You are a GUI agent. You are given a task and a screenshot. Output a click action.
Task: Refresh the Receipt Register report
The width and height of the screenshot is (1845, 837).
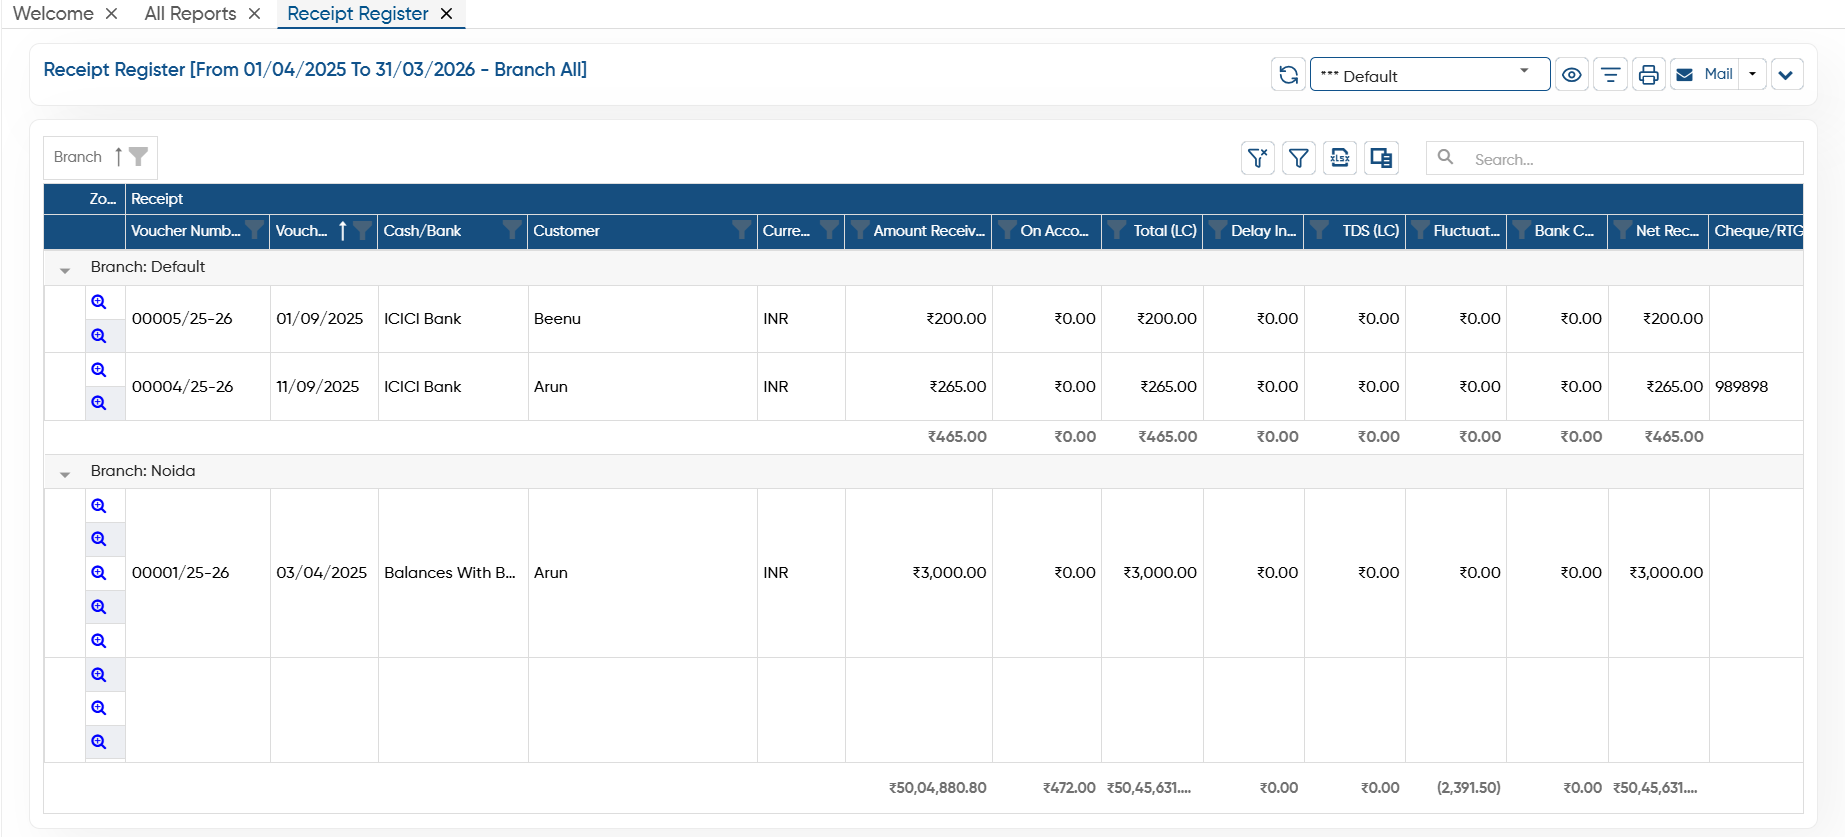coord(1288,75)
